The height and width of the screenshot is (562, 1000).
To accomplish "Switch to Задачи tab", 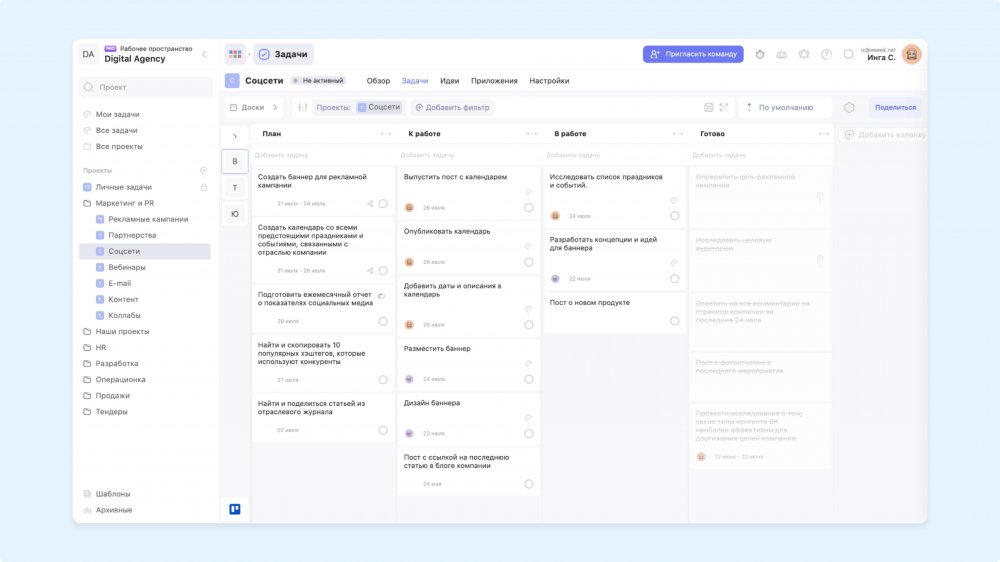I will point(415,80).
